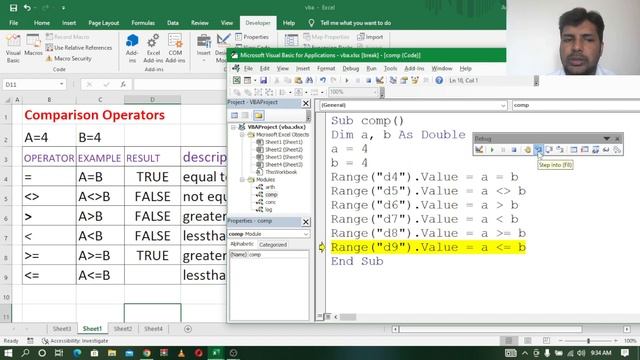Click Windows Start button on taskbar

(8, 353)
